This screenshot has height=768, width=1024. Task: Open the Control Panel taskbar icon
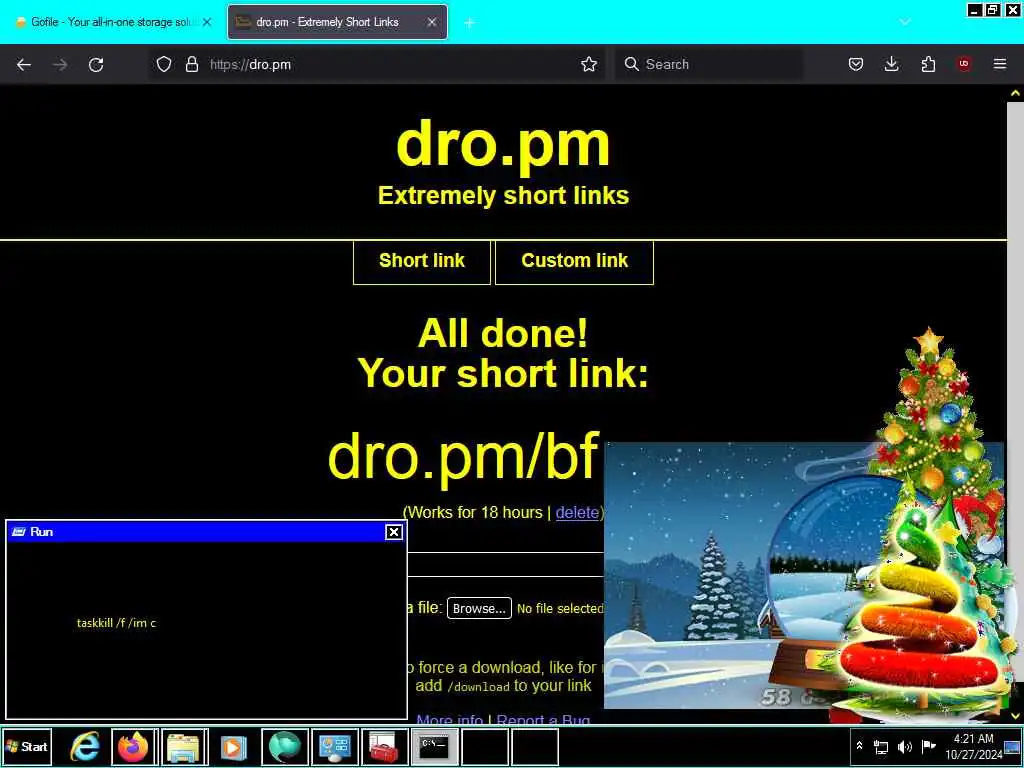click(334, 746)
